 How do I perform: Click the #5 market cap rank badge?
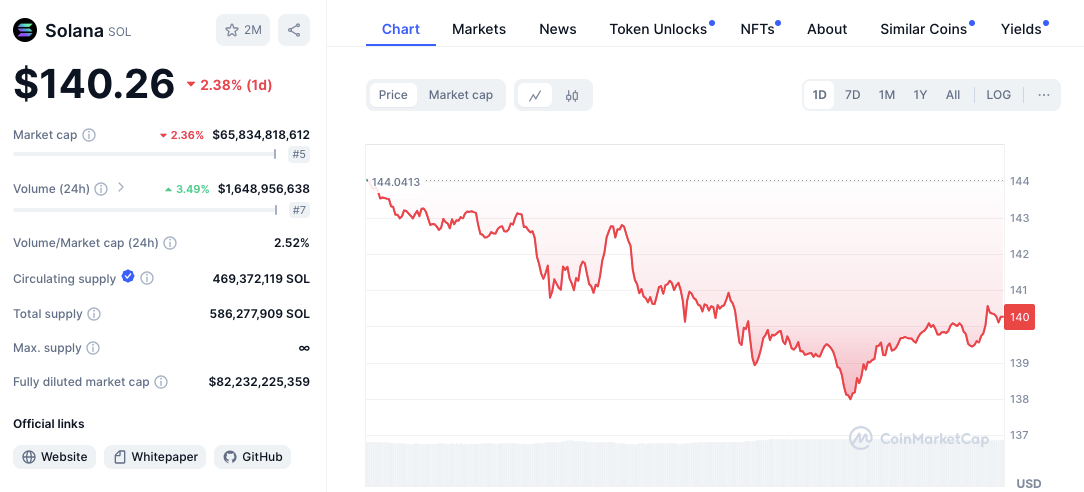(x=299, y=154)
